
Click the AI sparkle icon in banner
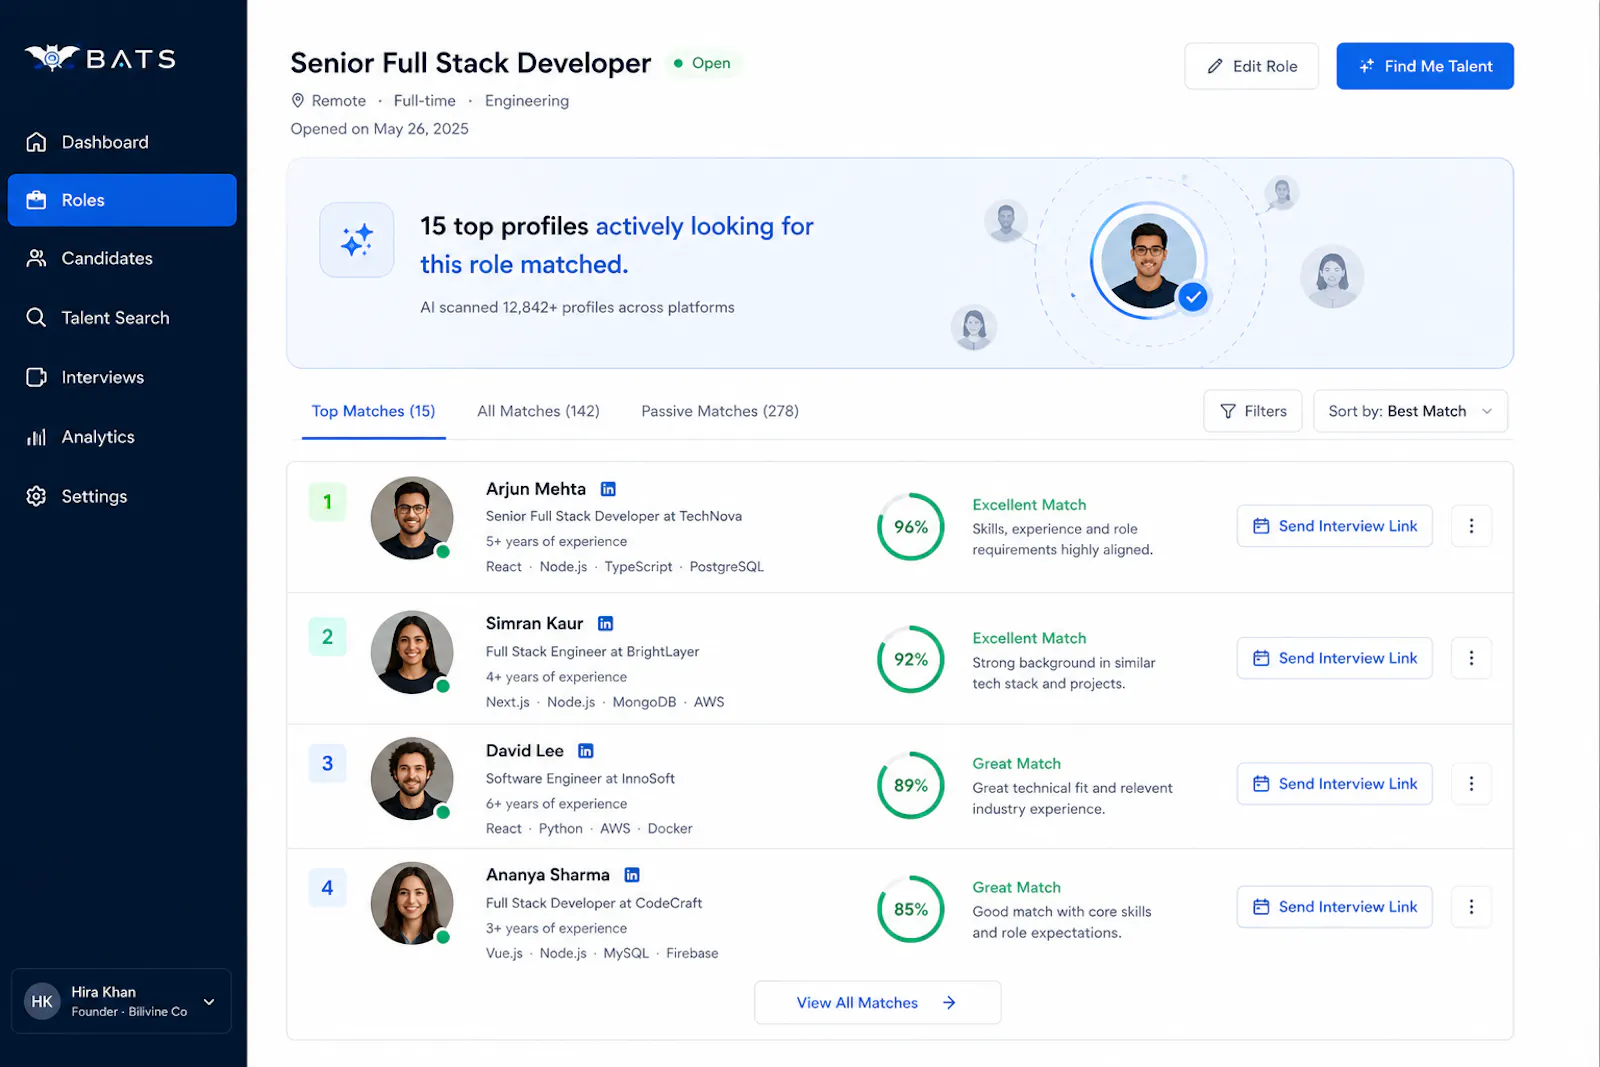click(357, 240)
